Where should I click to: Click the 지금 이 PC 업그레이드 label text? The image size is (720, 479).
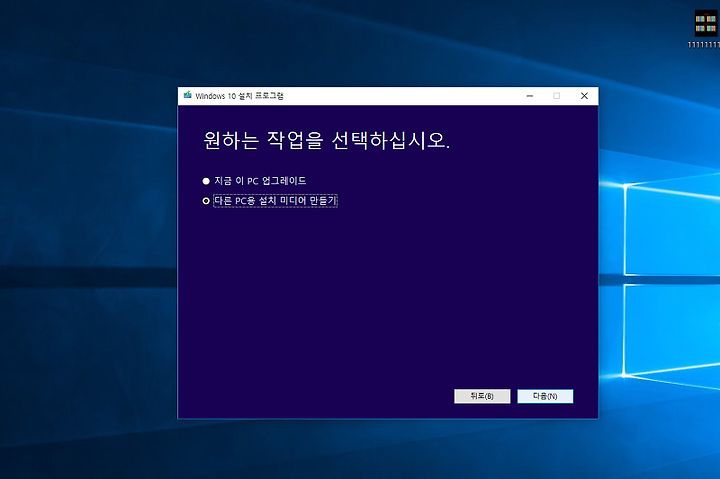(x=260, y=181)
